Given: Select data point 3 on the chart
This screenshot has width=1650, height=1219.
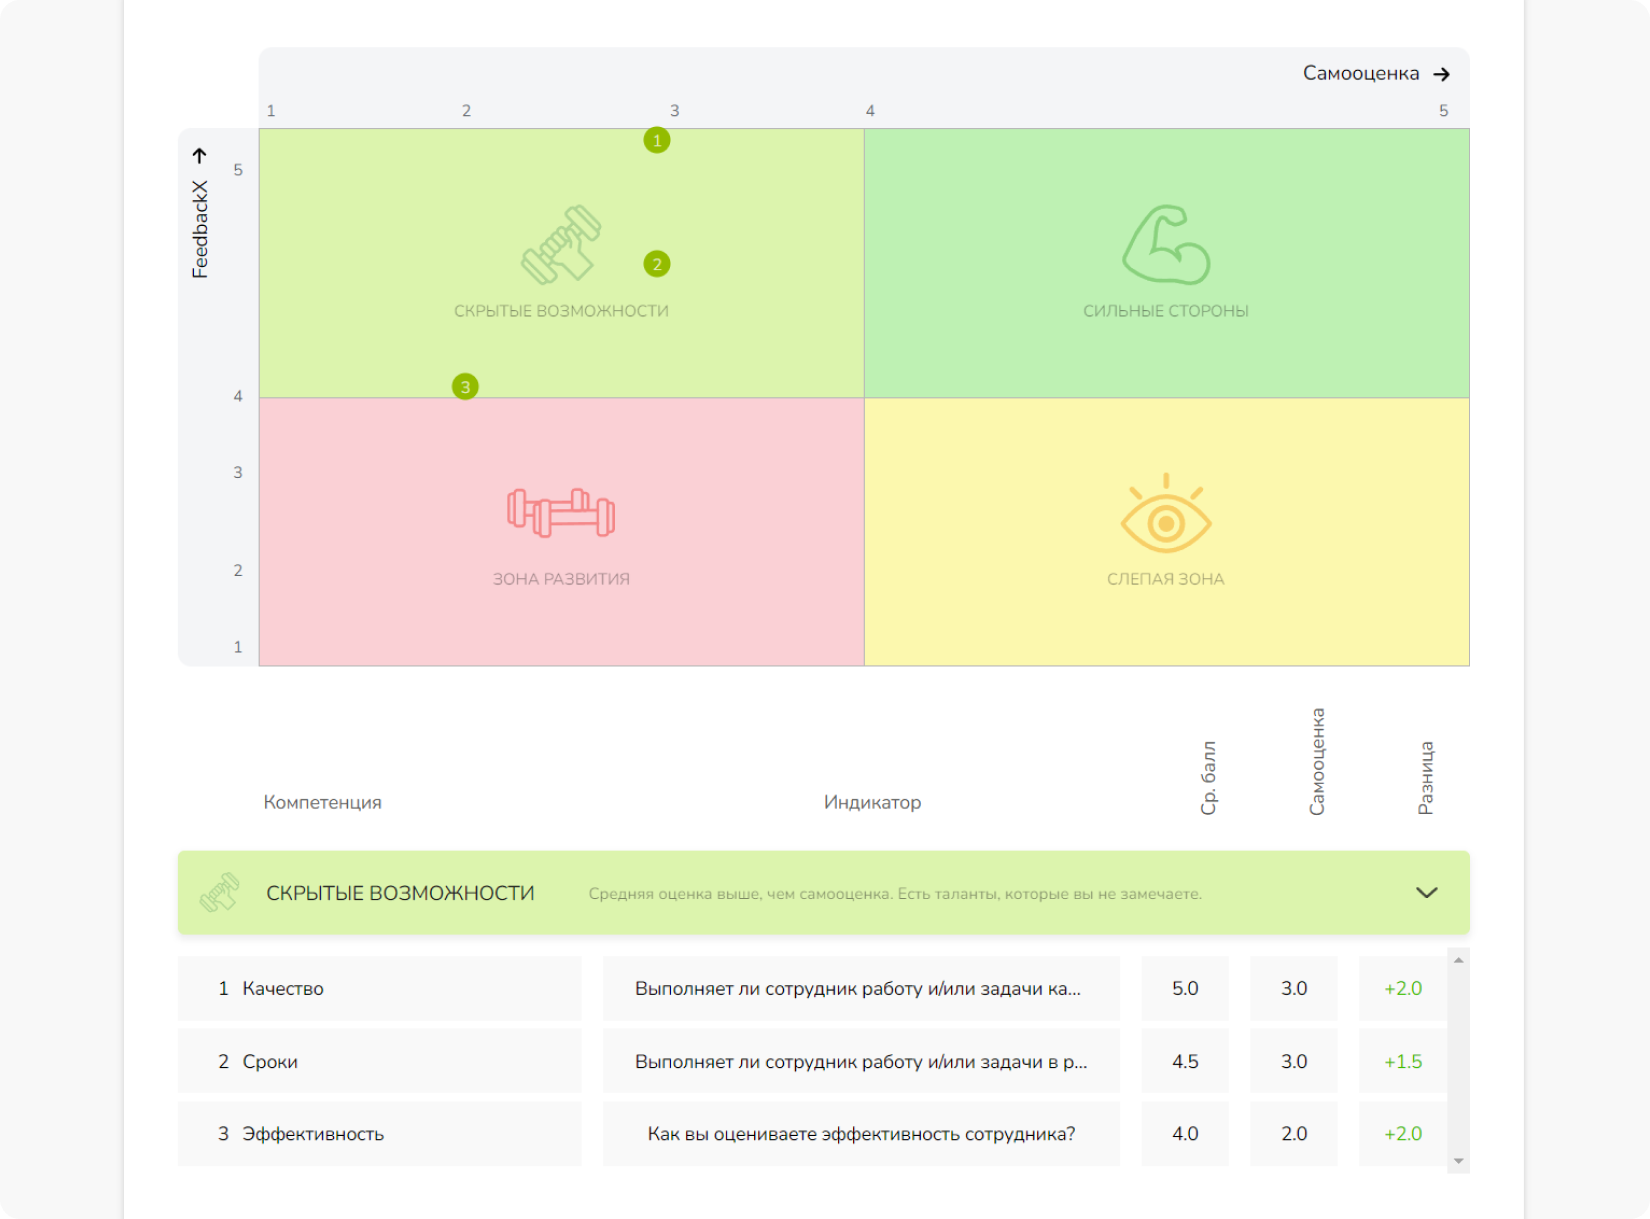Looking at the screenshot, I should [465, 387].
